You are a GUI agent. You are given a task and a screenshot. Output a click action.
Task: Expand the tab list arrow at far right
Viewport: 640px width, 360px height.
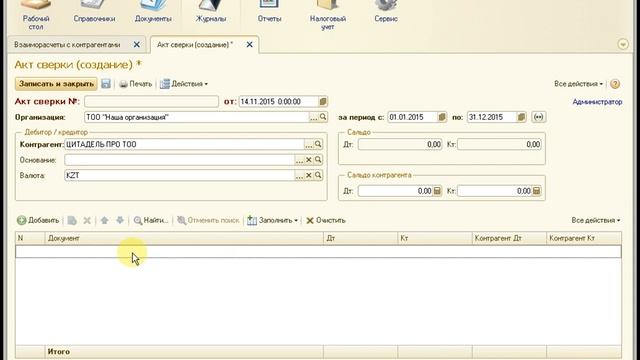pos(623,44)
